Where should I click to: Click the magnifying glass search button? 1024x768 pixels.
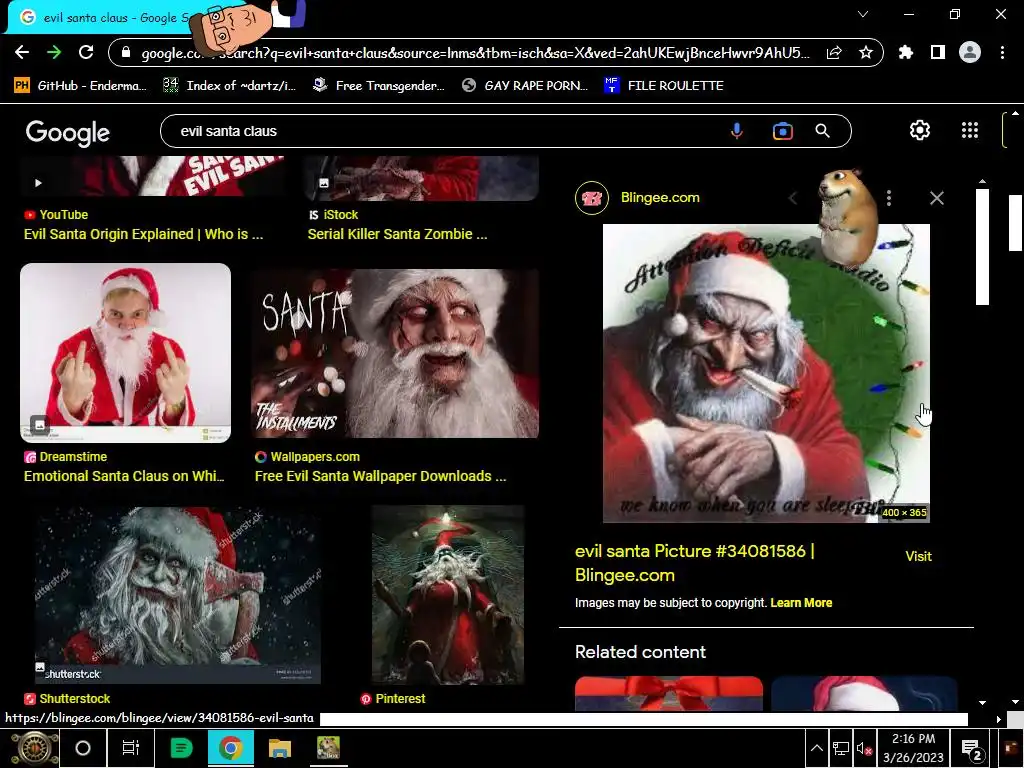click(823, 131)
